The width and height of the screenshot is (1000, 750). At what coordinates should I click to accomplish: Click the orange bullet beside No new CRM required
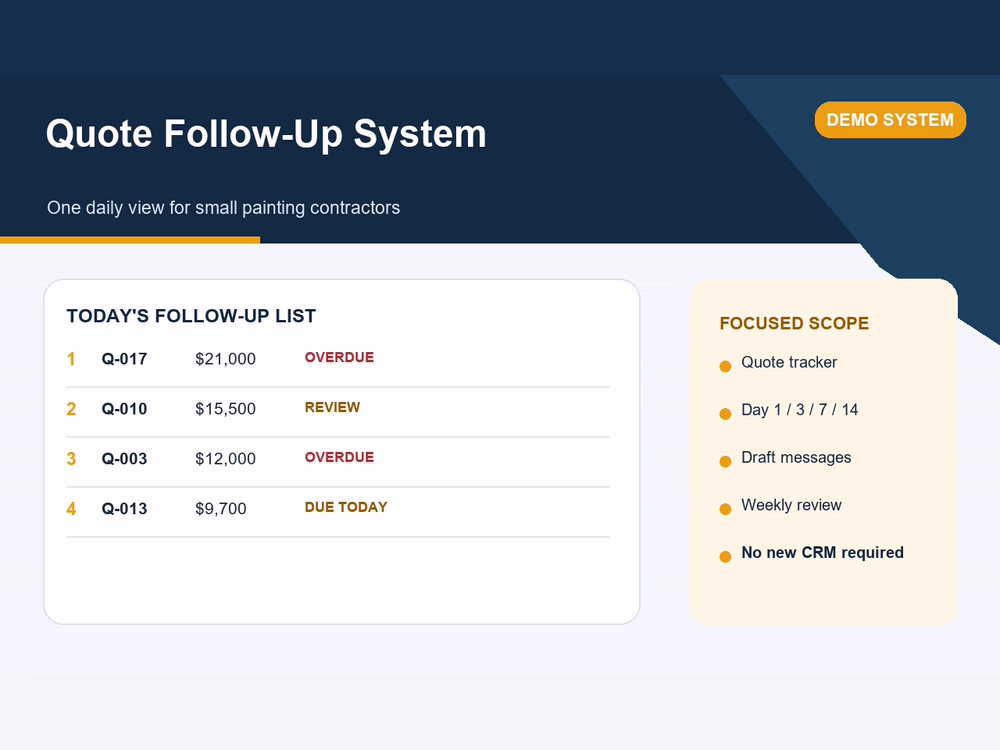pos(725,557)
